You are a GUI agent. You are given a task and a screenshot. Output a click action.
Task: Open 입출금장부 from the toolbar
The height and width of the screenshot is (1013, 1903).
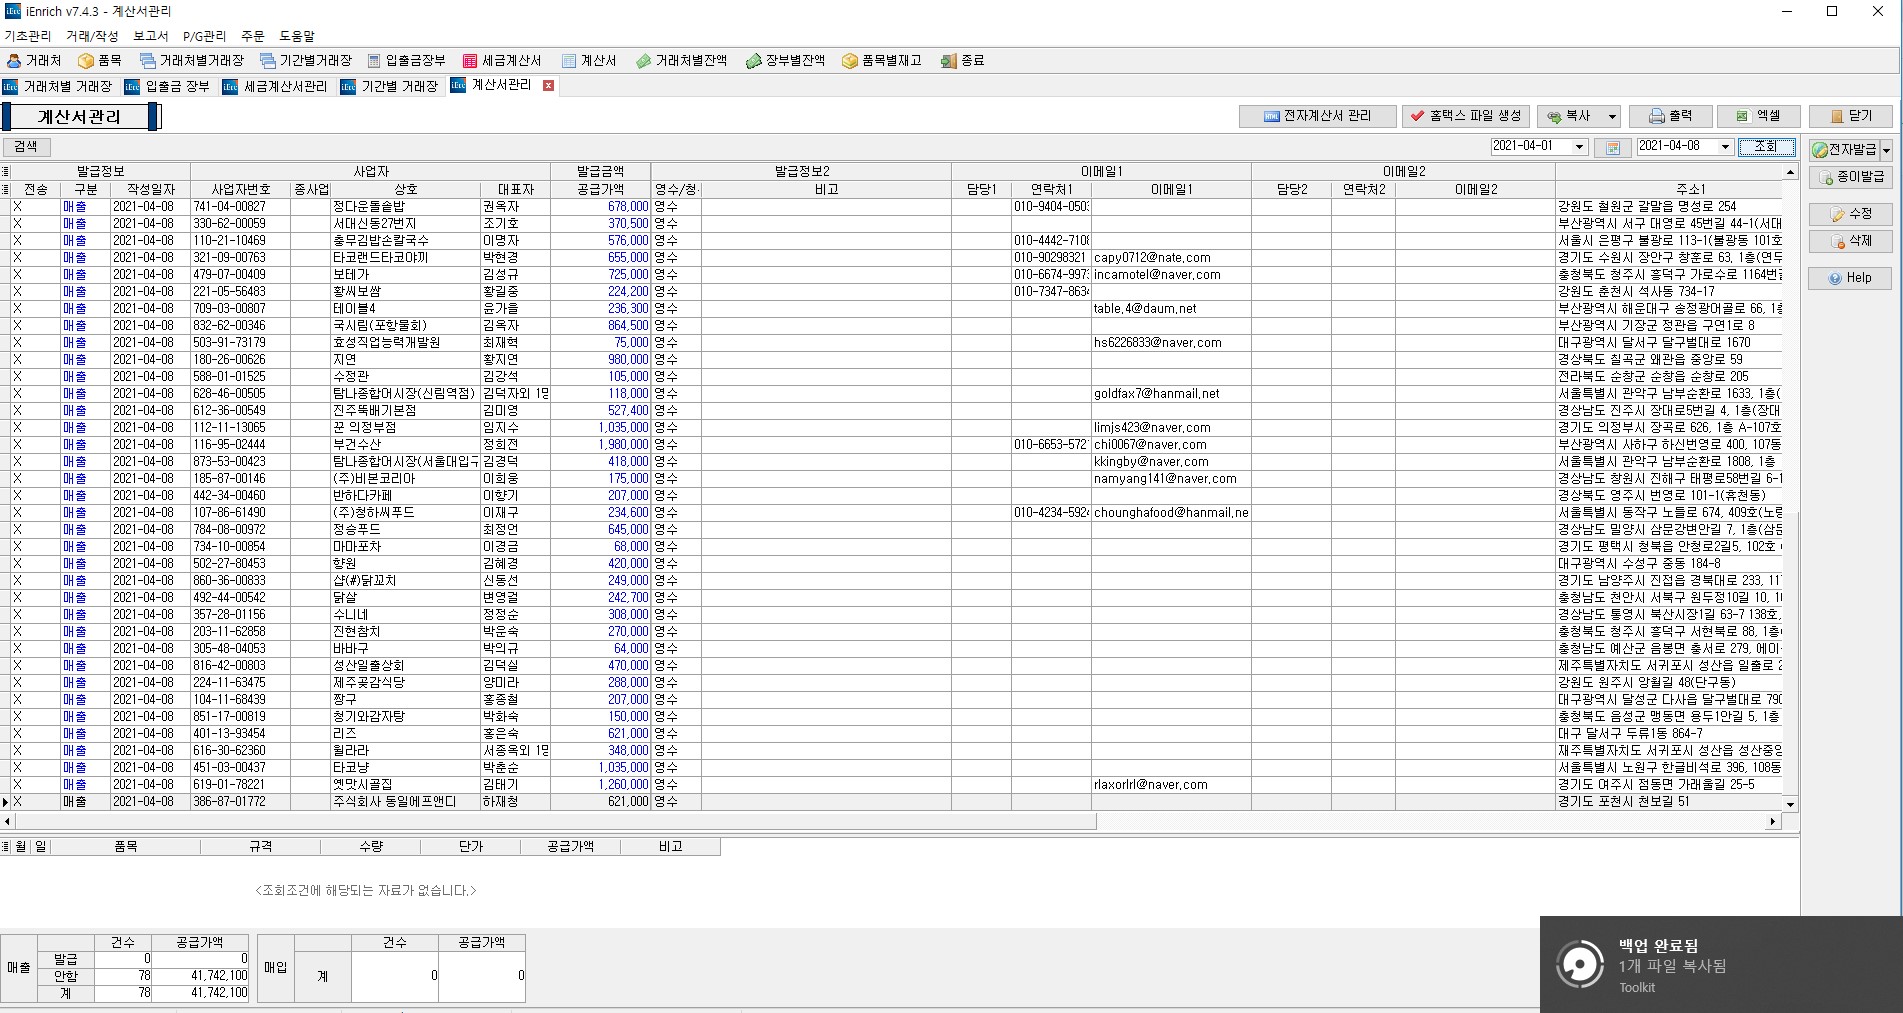(406, 61)
